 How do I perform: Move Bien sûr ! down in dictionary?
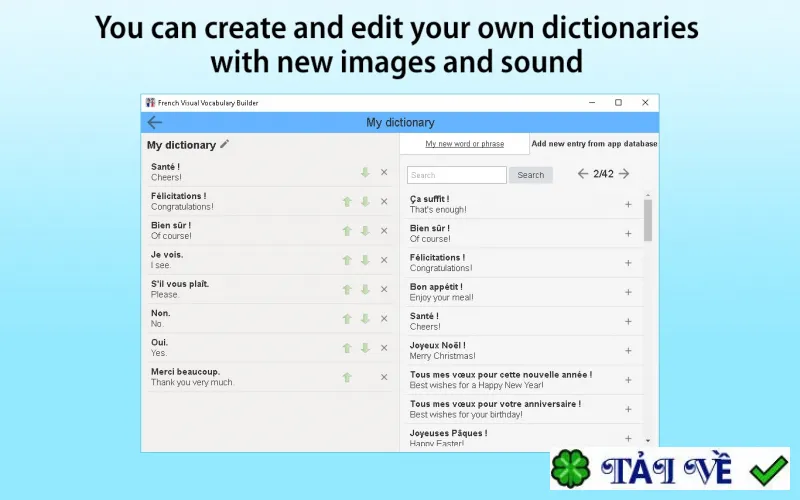(365, 231)
